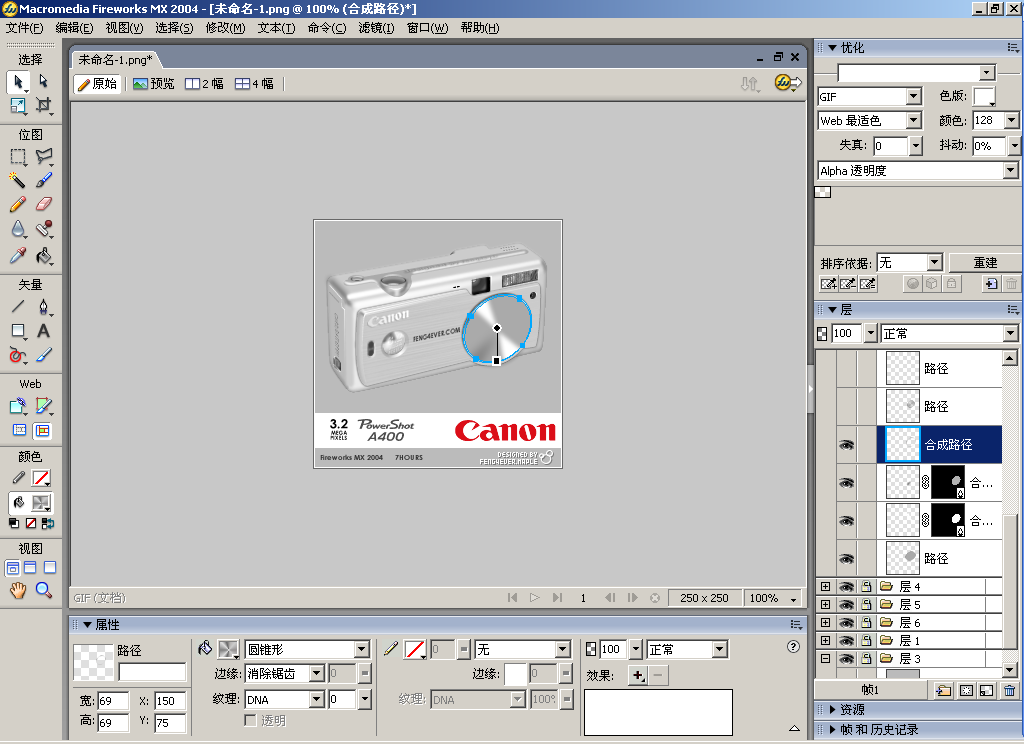Select the Brush tool

(x=43, y=180)
